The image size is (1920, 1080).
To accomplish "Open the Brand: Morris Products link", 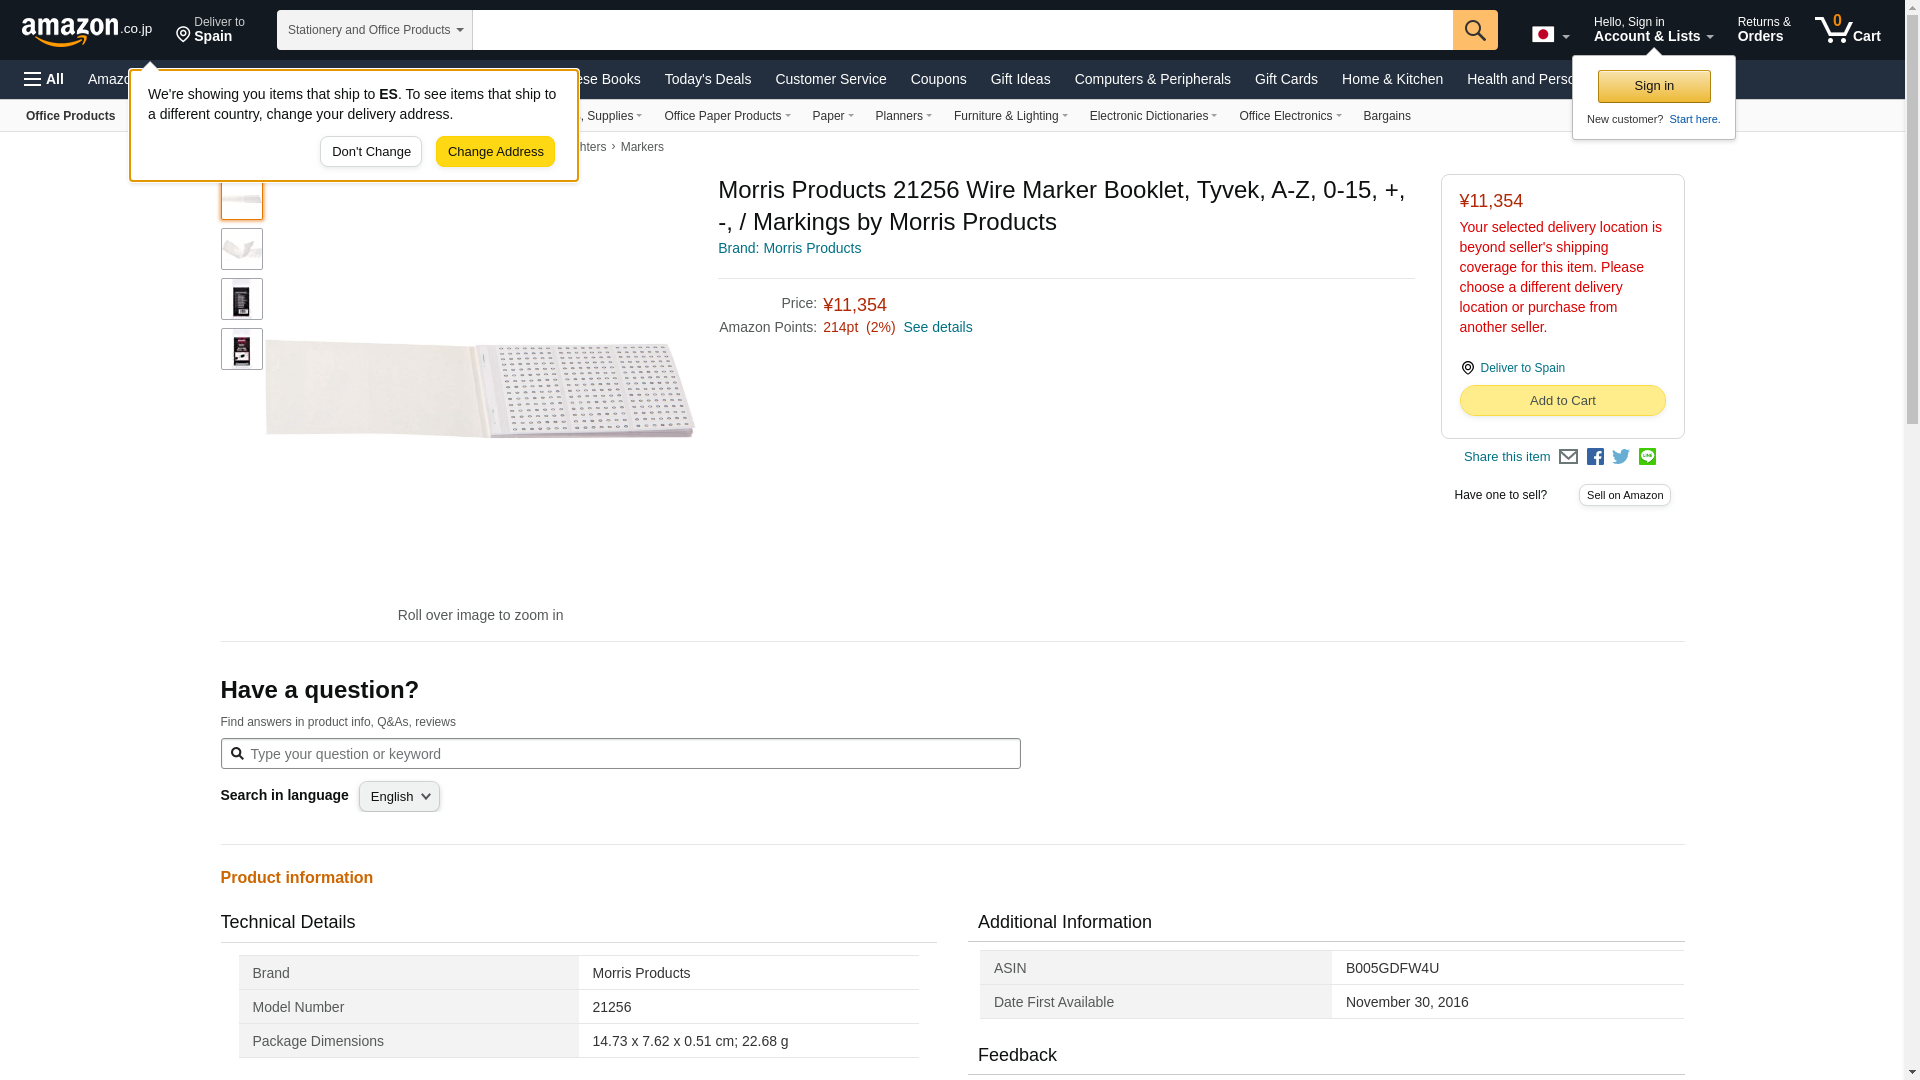I will pos(789,248).
